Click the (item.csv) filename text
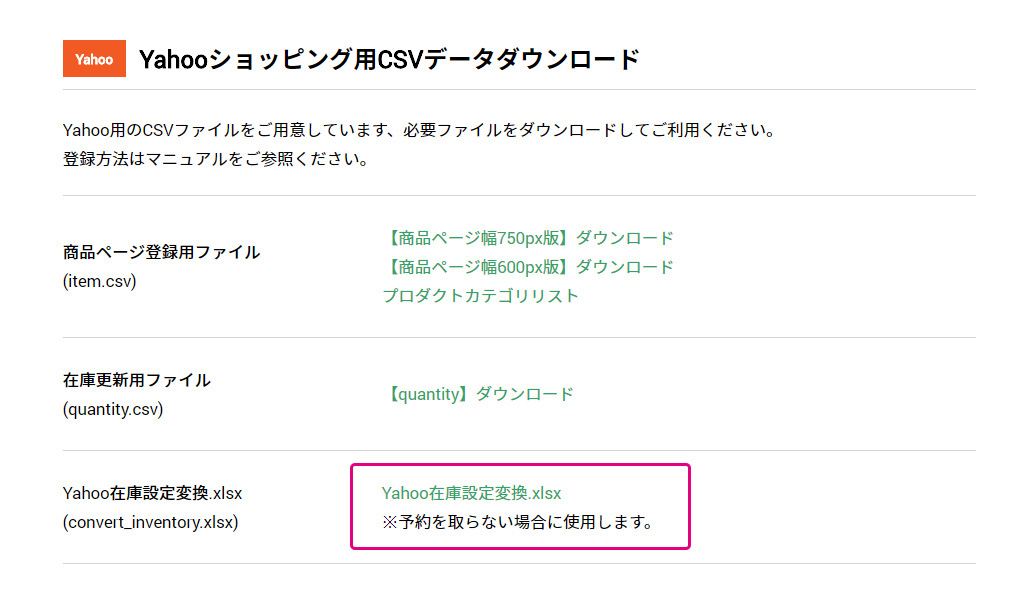The image size is (1024, 593). tap(99, 281)
